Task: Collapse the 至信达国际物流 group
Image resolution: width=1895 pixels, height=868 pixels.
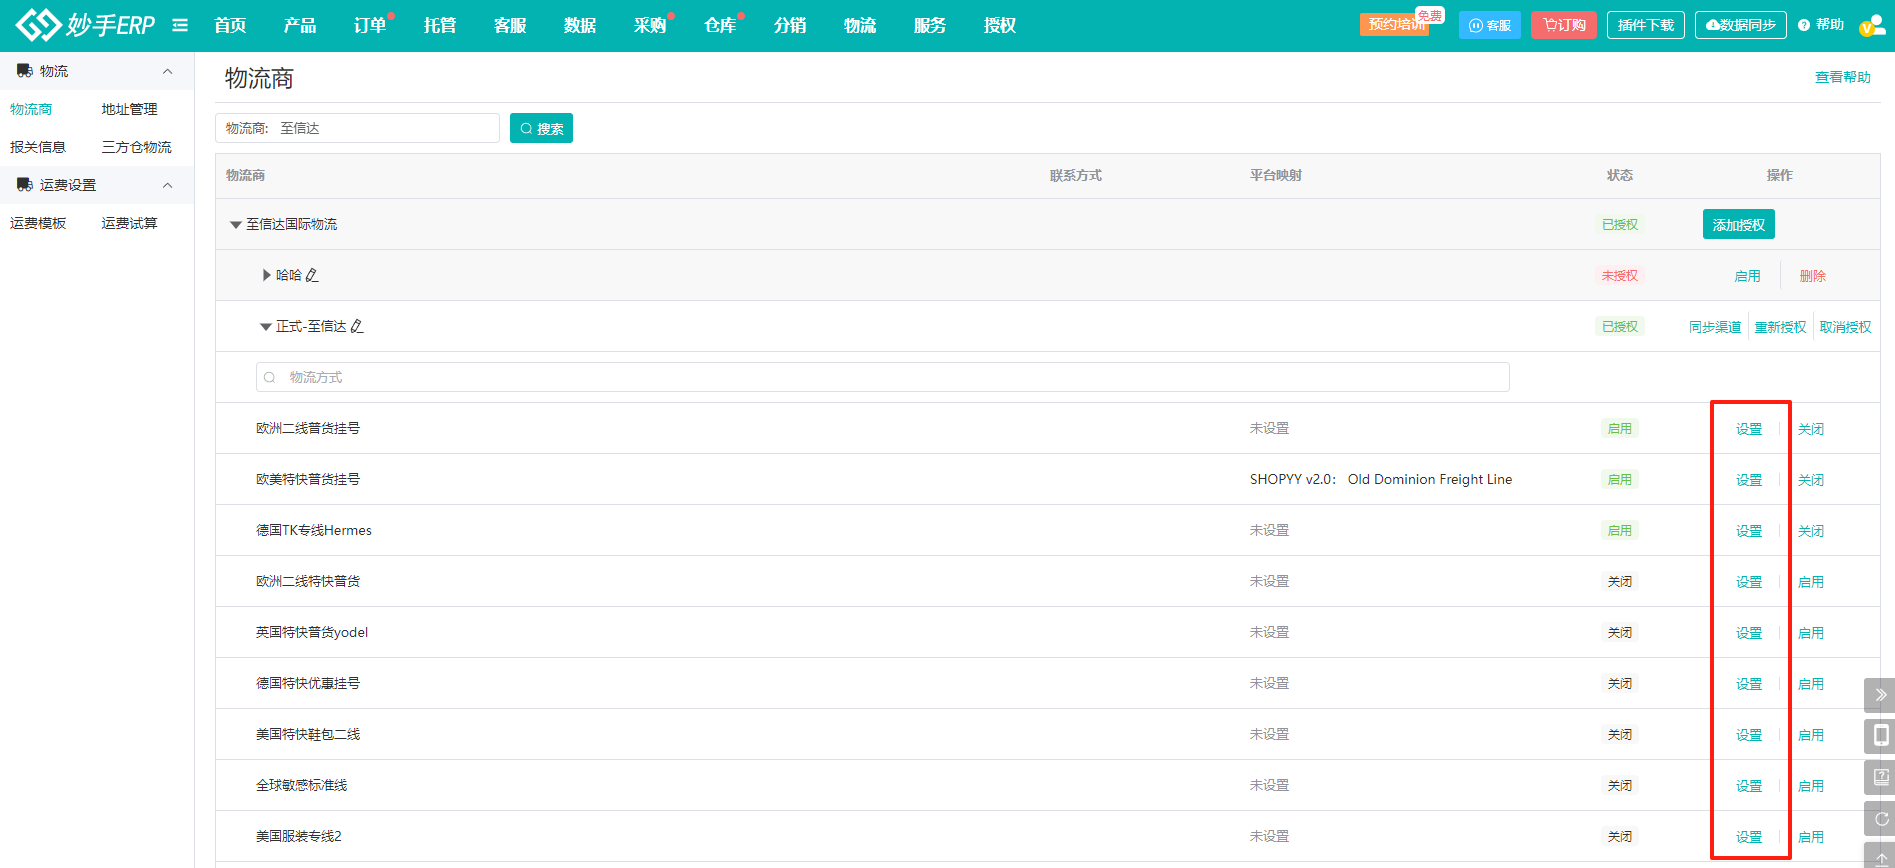Action: pyautogui.click(x=236, y=225)
